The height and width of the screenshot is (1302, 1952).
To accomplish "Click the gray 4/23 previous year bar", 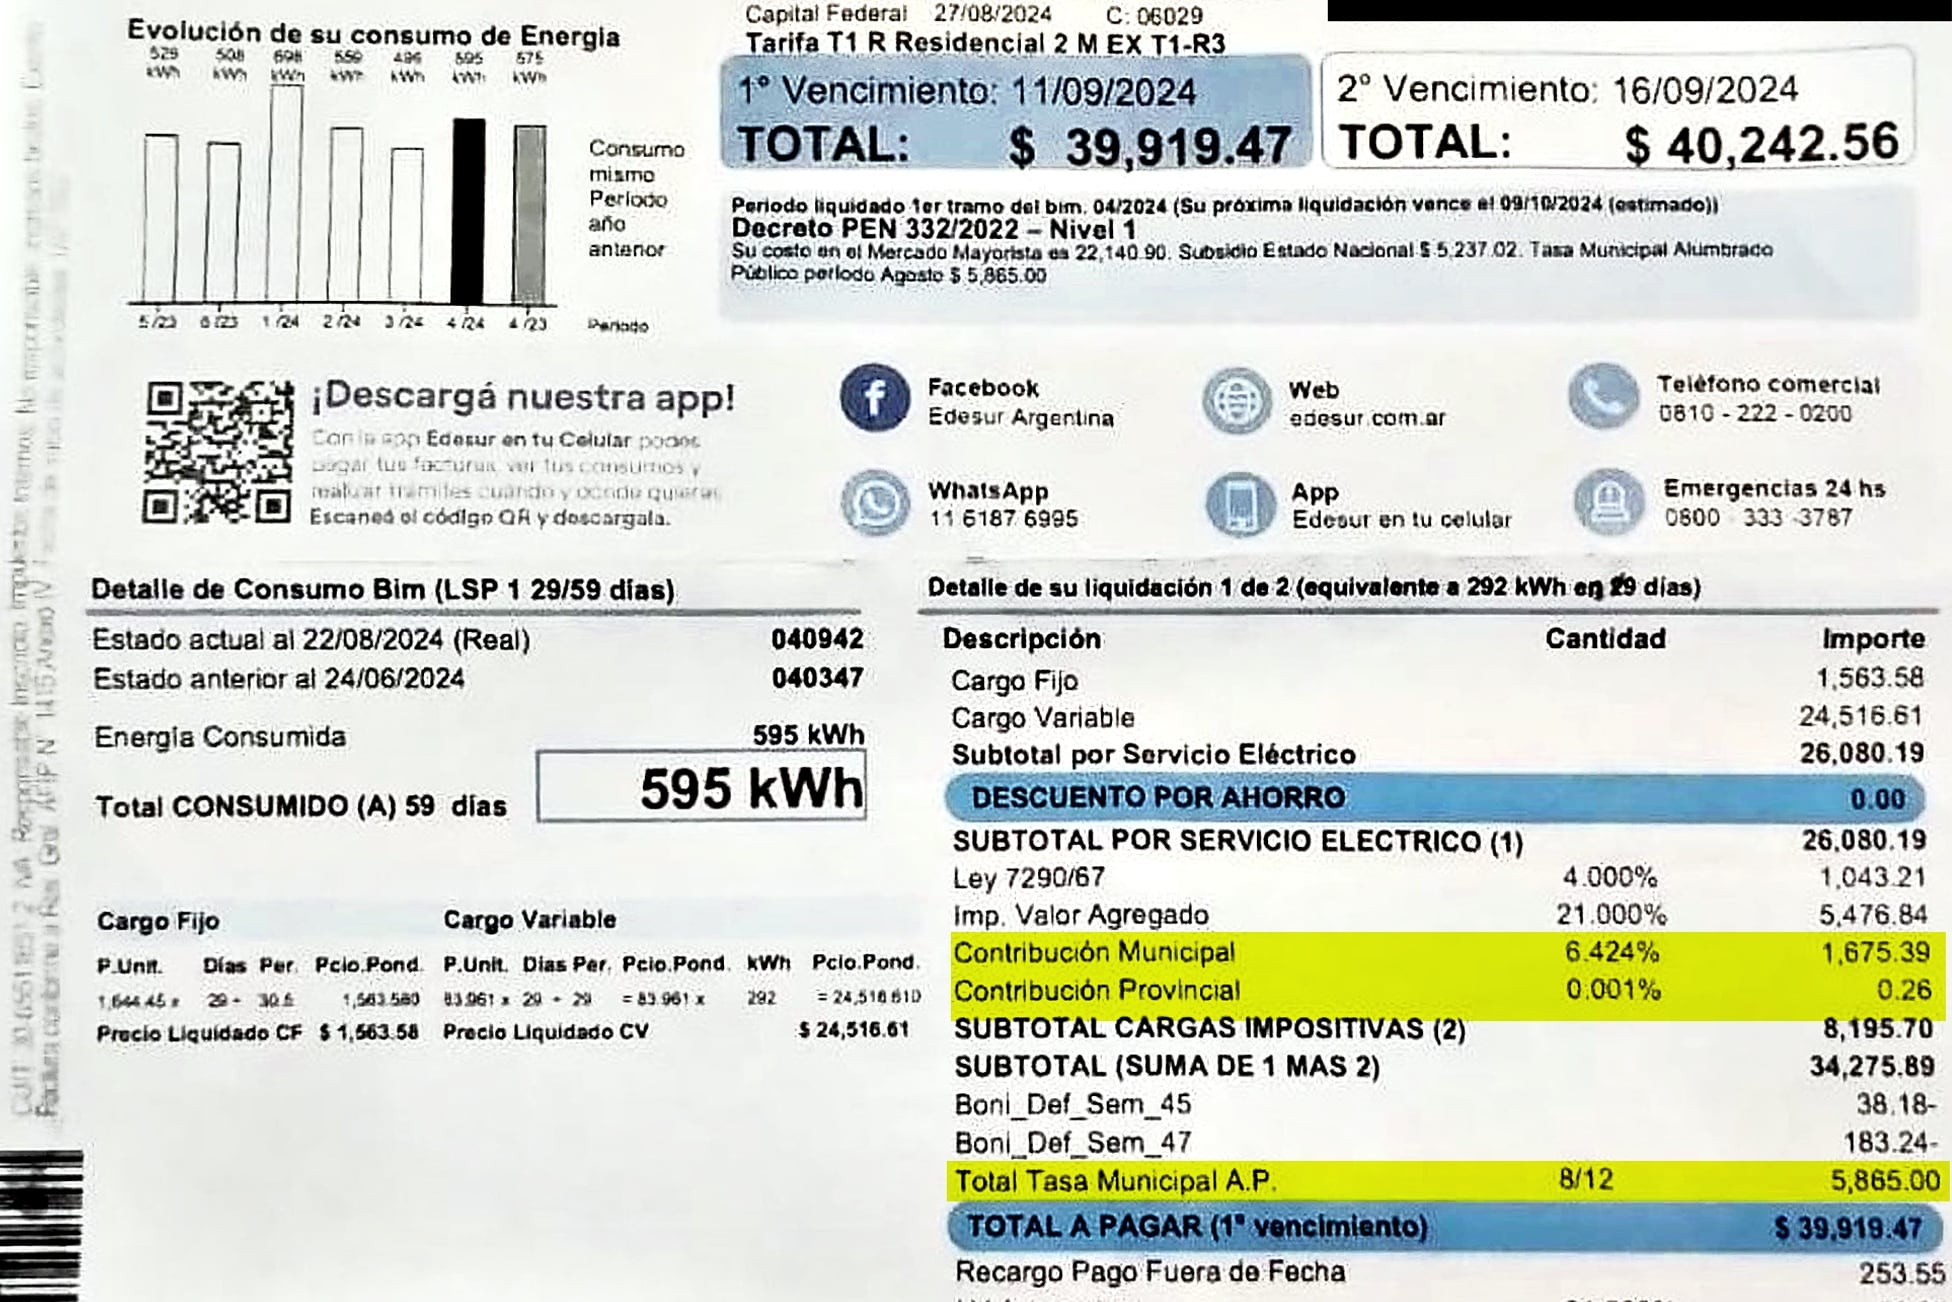I will pos(530,213).
